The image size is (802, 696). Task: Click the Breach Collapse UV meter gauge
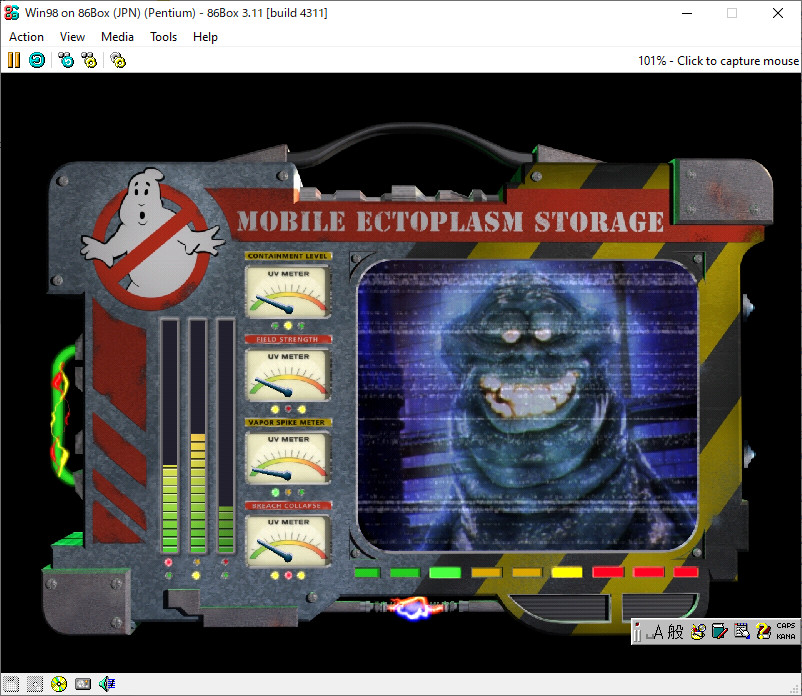288,541
